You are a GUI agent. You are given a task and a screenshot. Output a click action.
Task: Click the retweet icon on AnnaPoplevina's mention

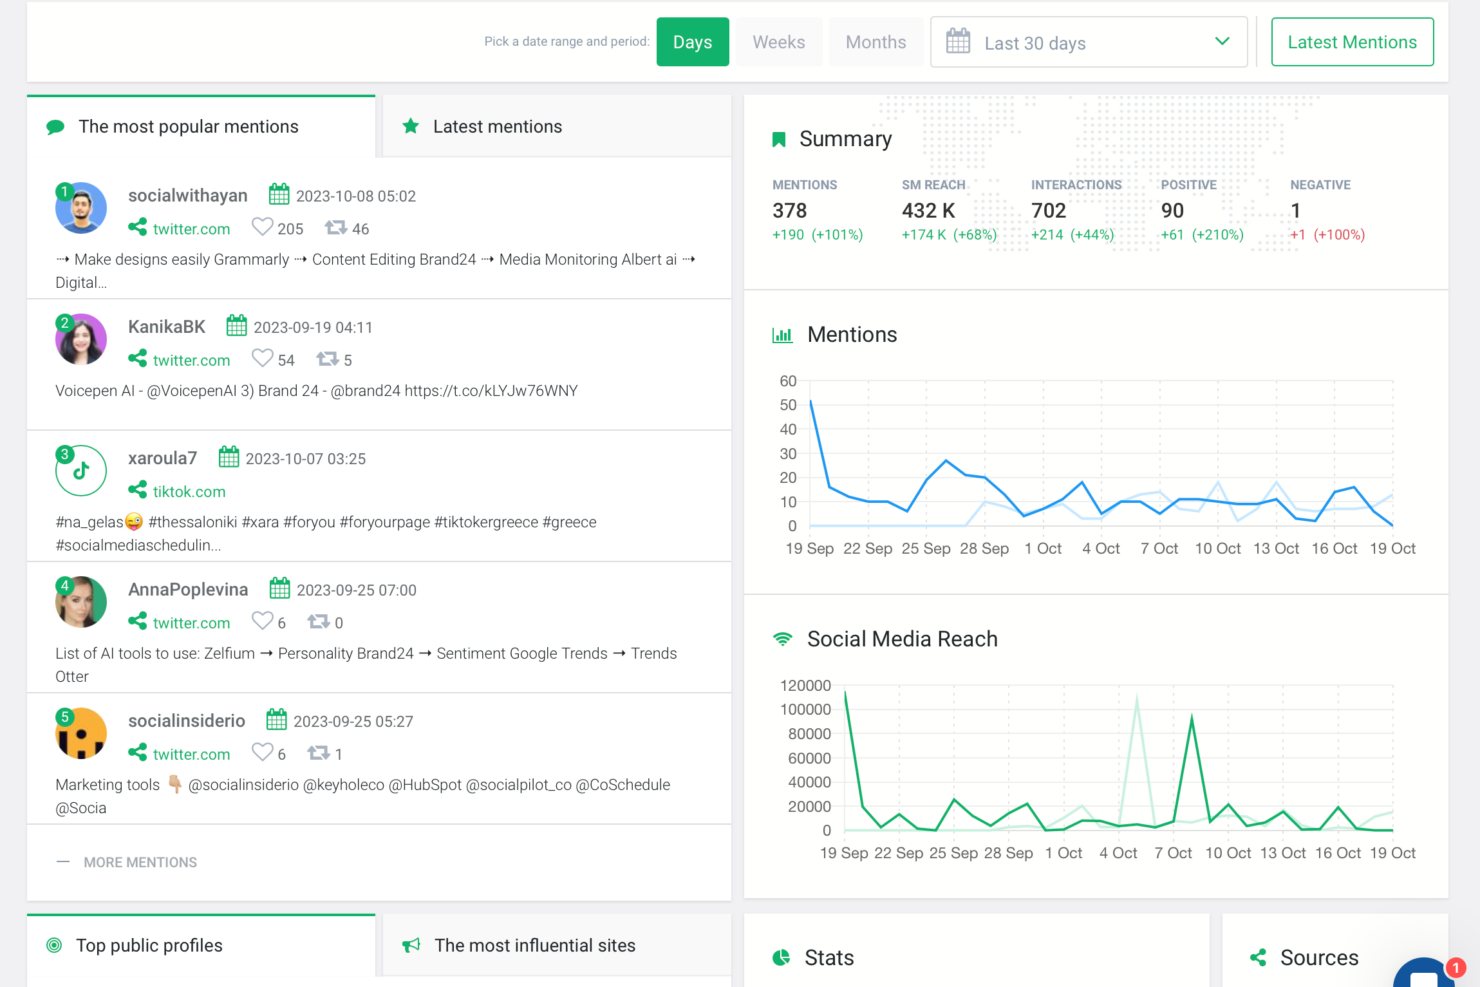tap(319, 621)
